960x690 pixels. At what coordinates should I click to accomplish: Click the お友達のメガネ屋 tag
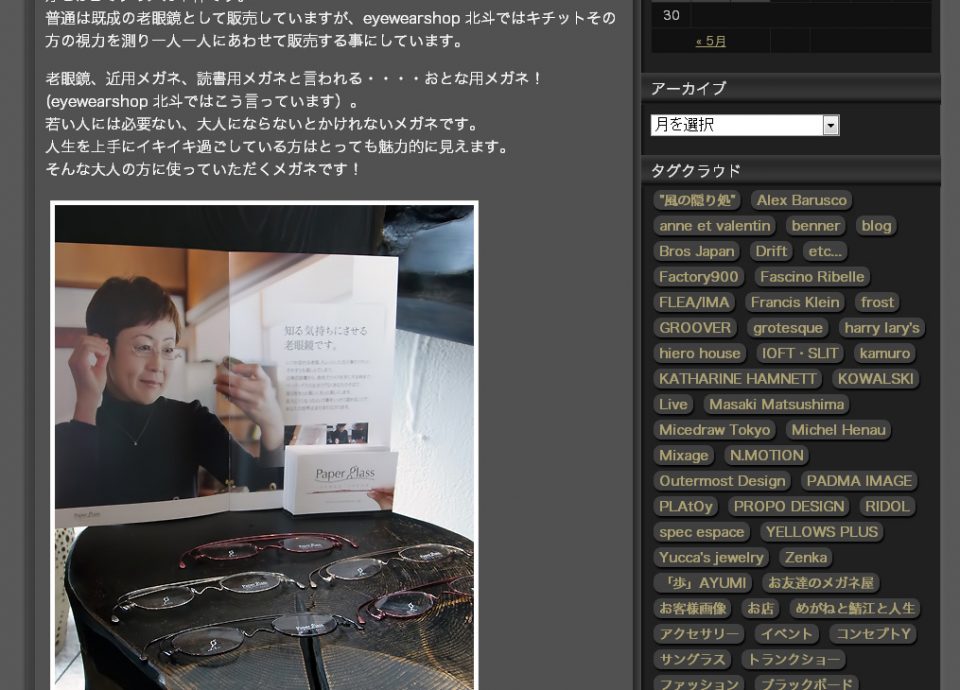(820, 583)
